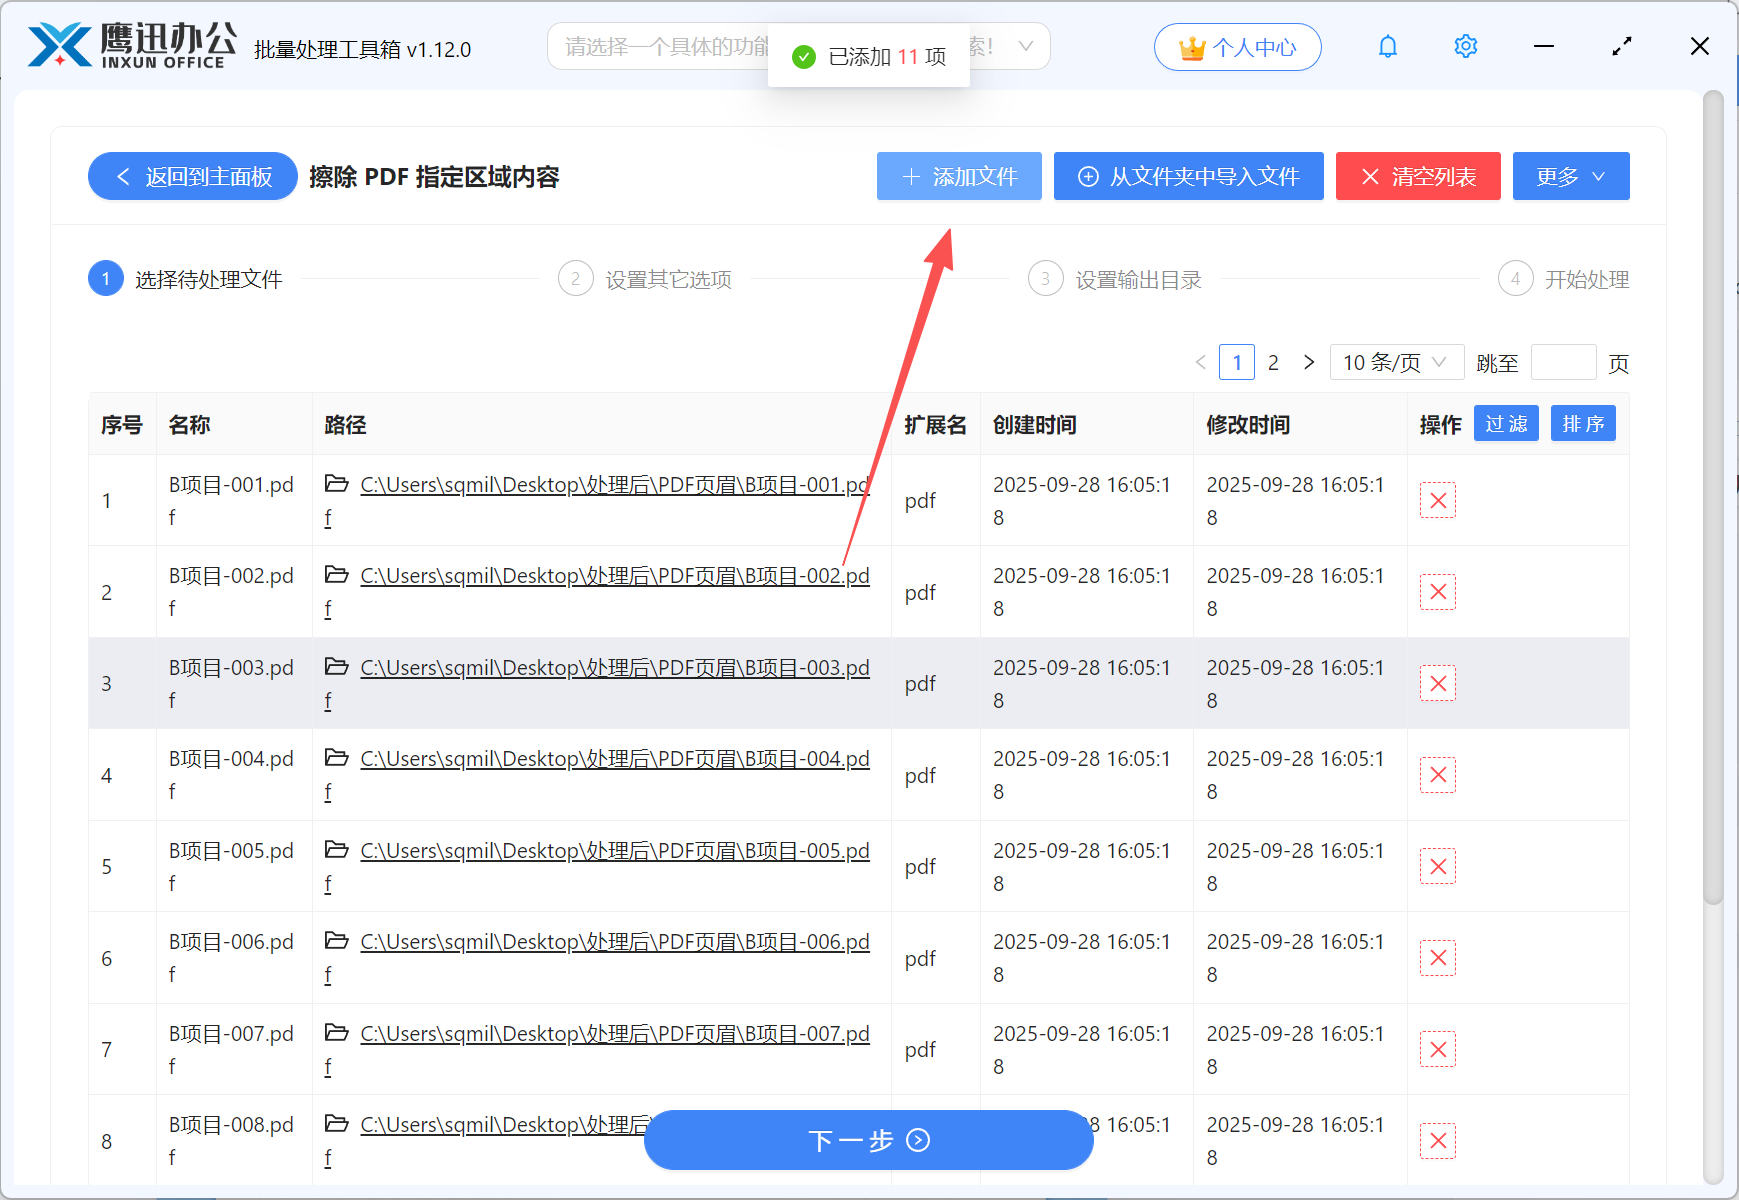Open folder icon for B项目-004.pdf path

337,758
